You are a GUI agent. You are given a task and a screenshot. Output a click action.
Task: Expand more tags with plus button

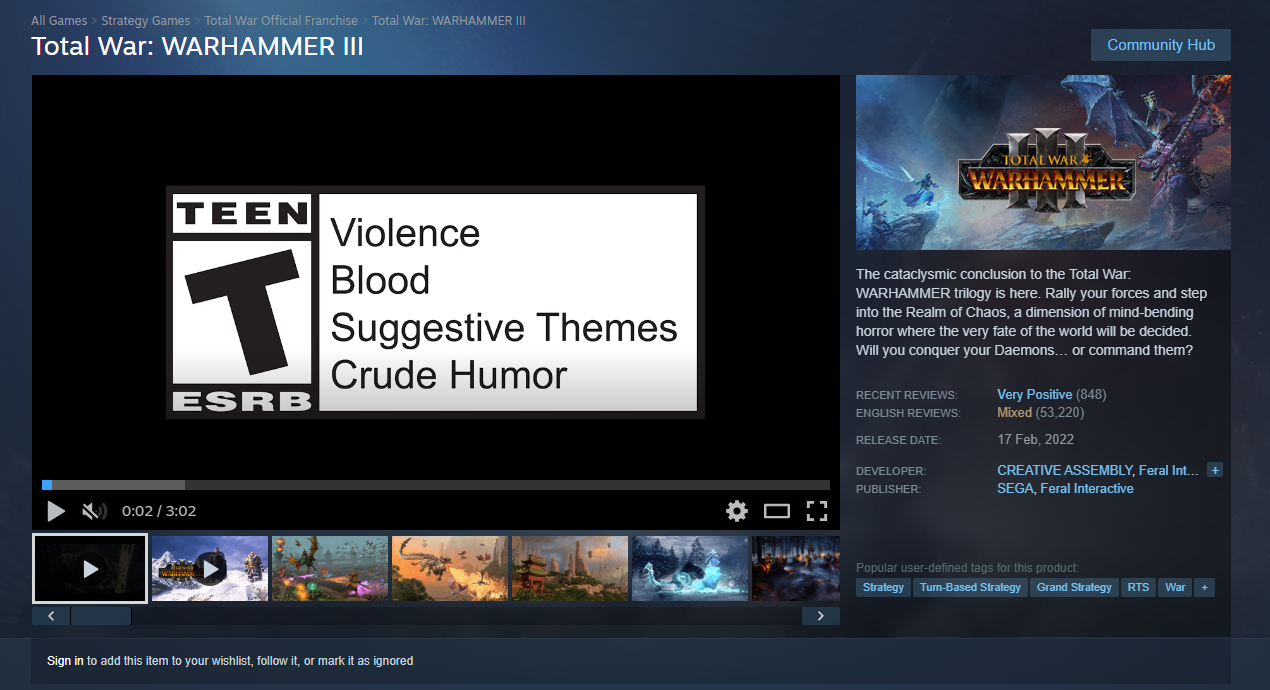tap(1204, 588)
